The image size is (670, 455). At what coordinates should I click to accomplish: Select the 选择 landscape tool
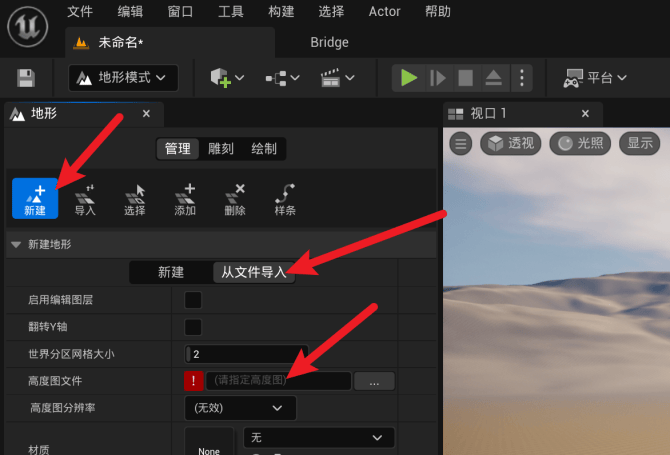click(x=135, y=199)
